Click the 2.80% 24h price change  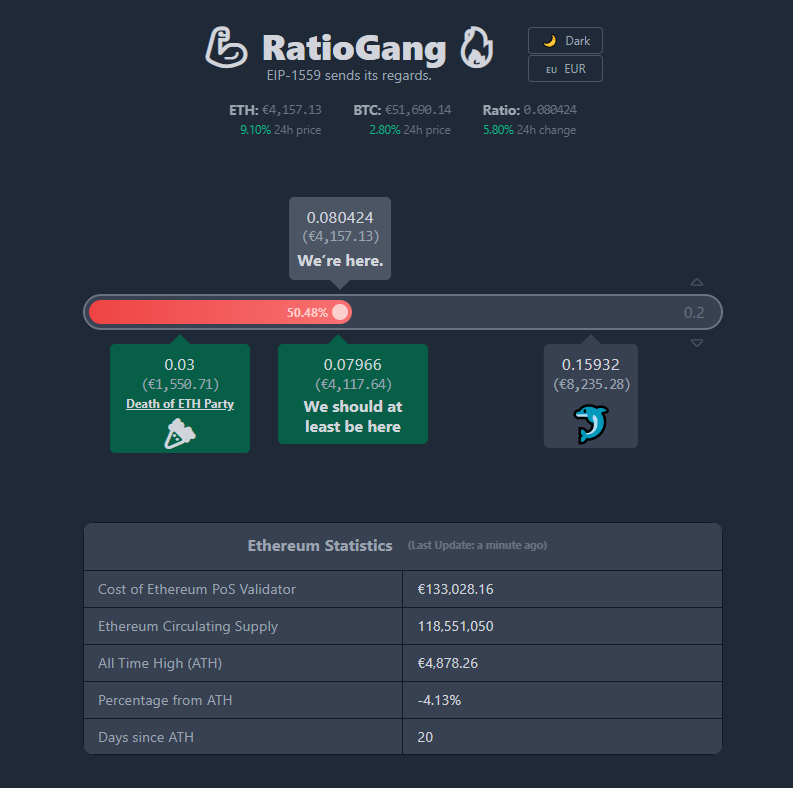coord(385,130)
